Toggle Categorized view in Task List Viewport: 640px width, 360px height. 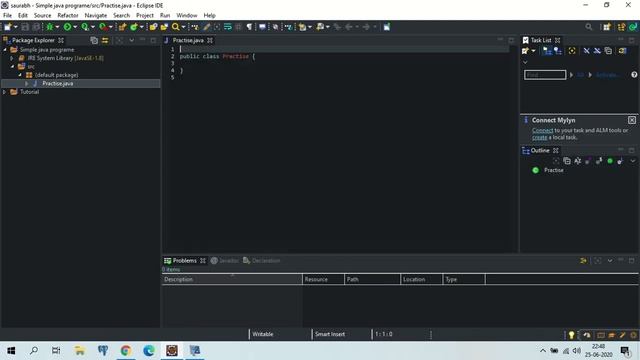click(x=547, y=51)
